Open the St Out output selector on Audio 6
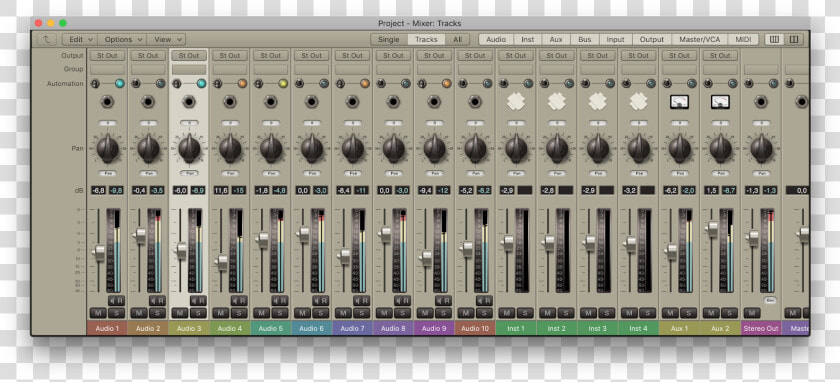Viewport: 840px width, 382px height. point(312,55)
